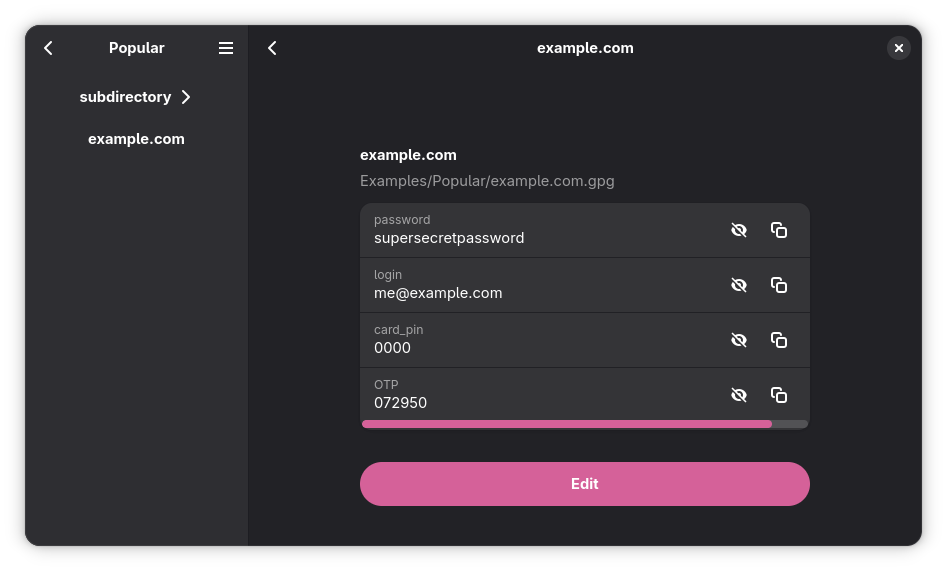The width and height of the screenshot is (947, 571).
Task: Click back arrow beside example.com header
Action: (x=272, y=48)
